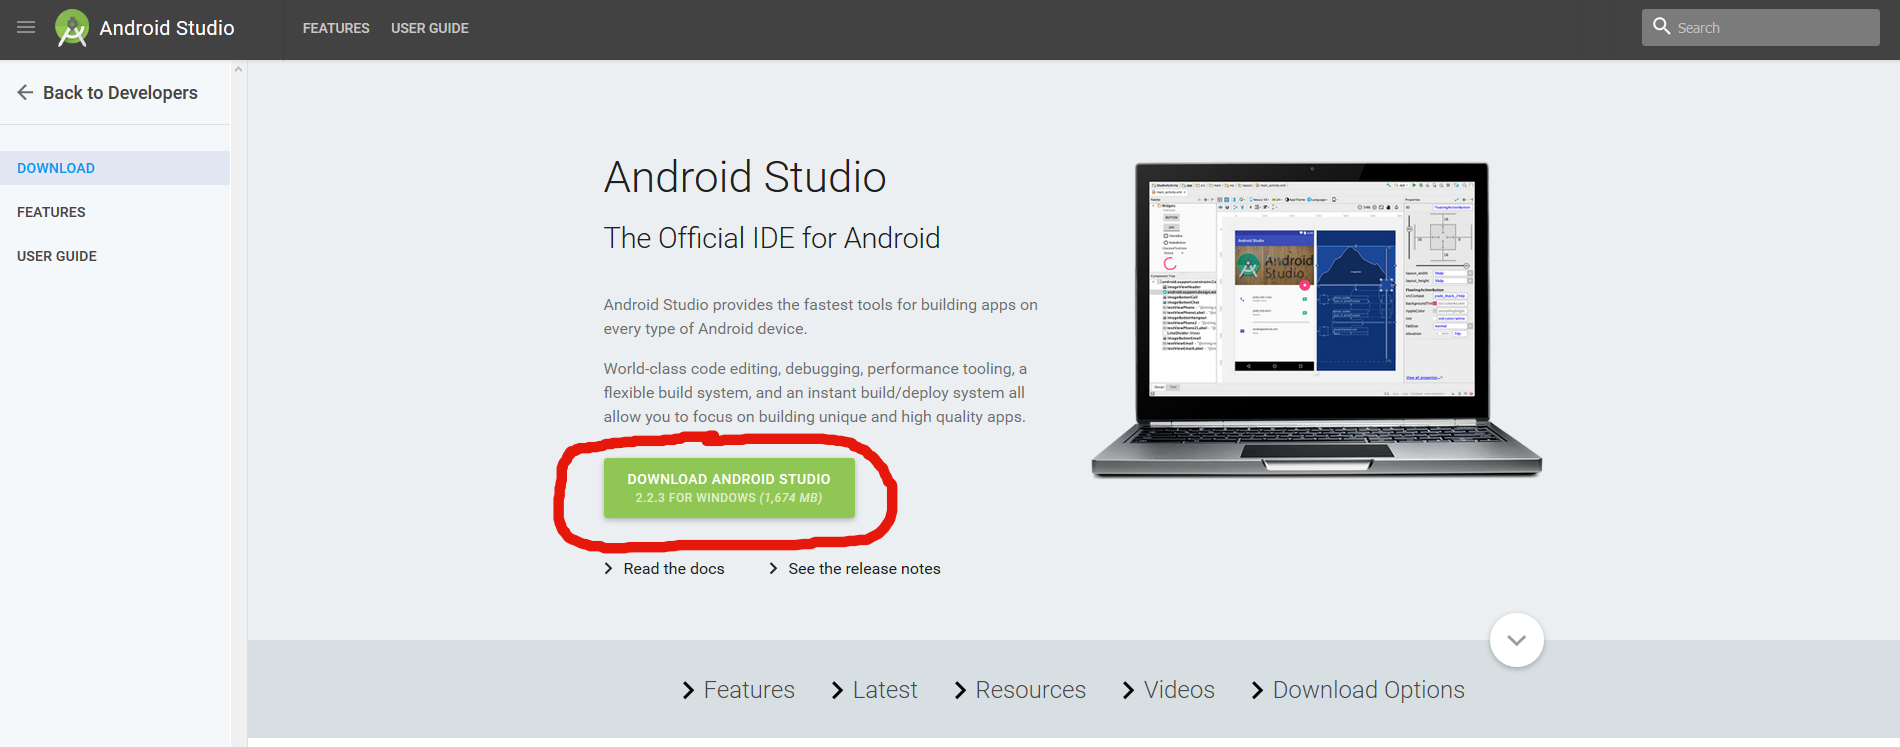Image resolution: width=1900 pixels, height=747 pixels.
Task: Click the Android Studio logo icon
Action: 72,28
